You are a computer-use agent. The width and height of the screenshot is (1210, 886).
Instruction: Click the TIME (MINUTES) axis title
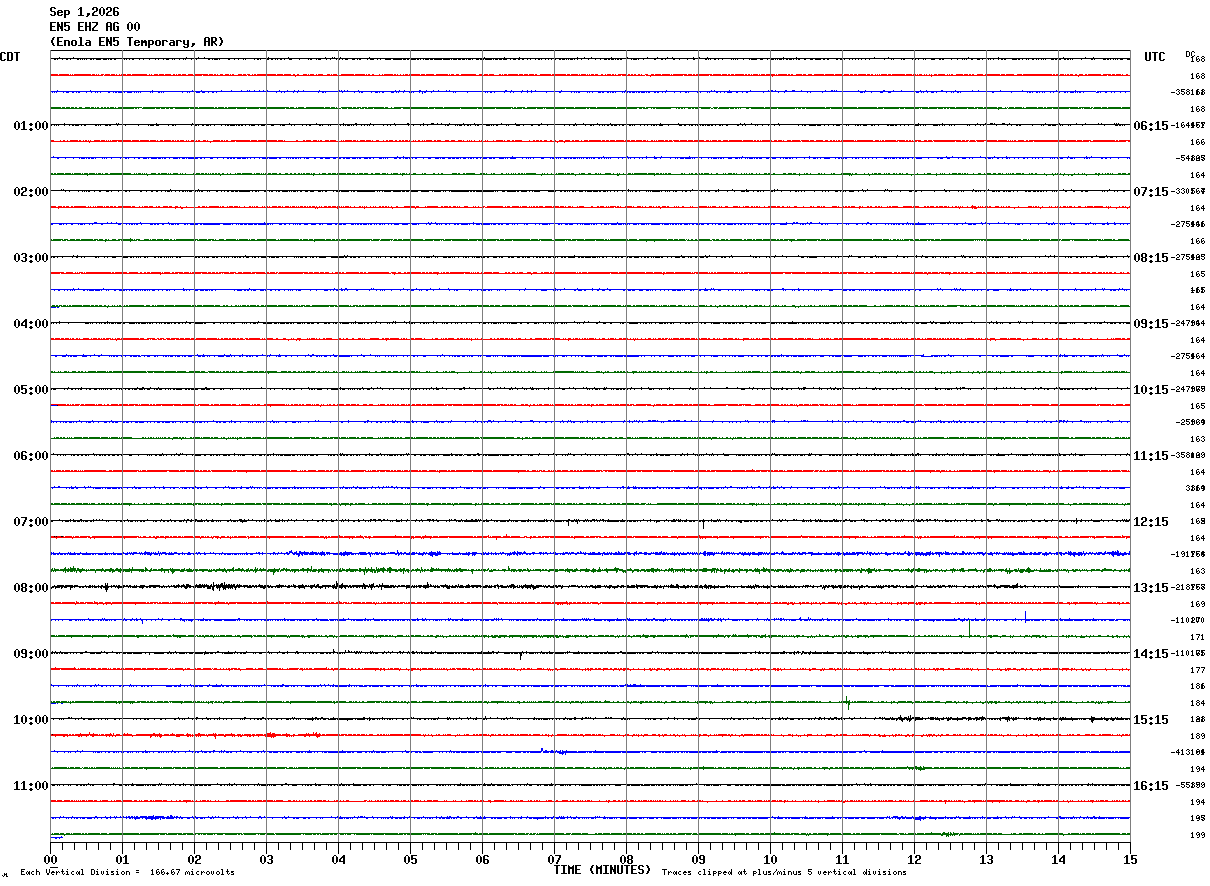click(x=602, y=870)
